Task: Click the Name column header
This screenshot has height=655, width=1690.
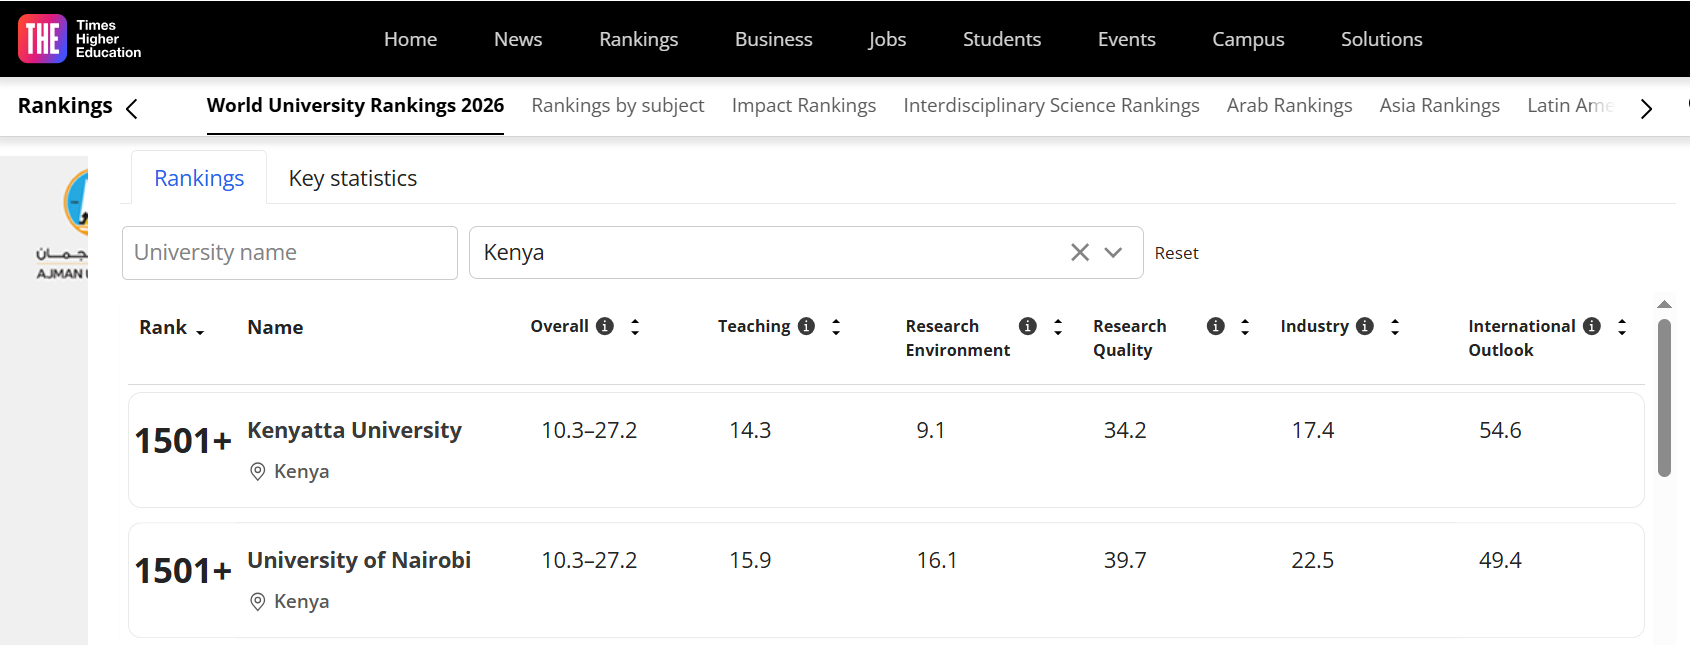Action: pos(275,327)
